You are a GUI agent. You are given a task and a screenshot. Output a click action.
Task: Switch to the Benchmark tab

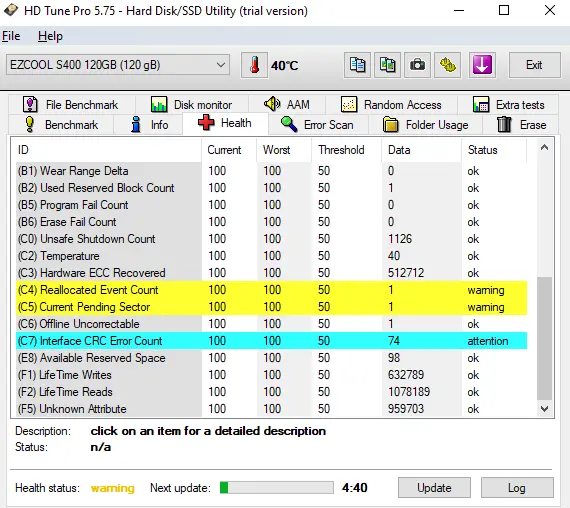(x=61, y=125)
